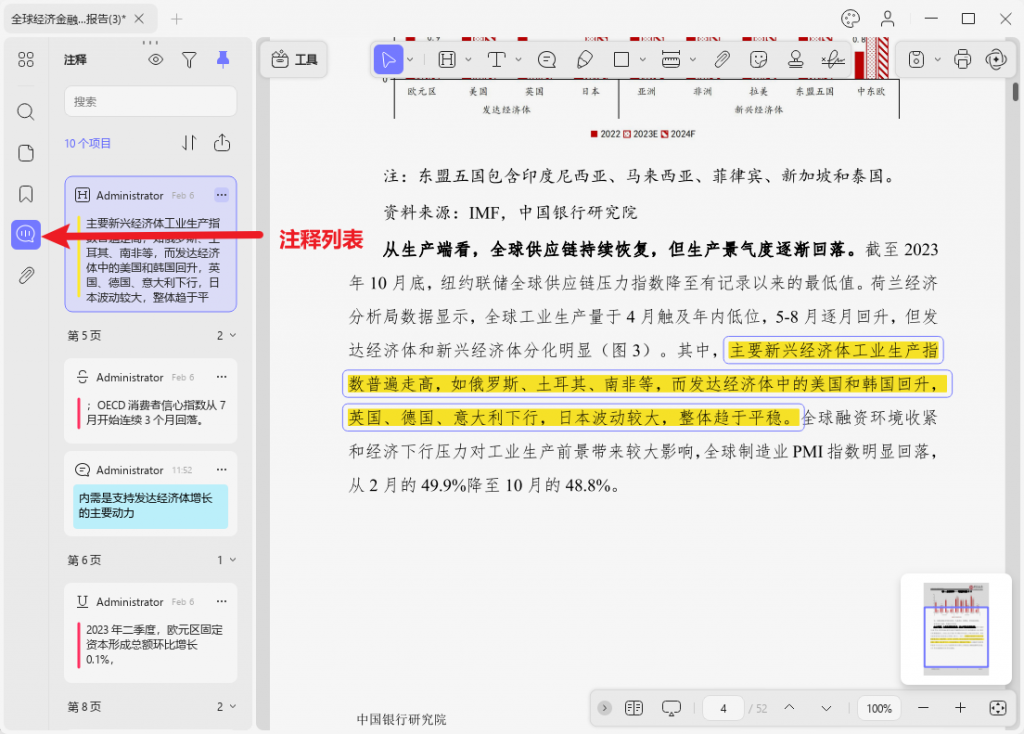Screen dimensions: 1024x734
Task: Open the search sidebar icon
Action: (x=26, y=112)
